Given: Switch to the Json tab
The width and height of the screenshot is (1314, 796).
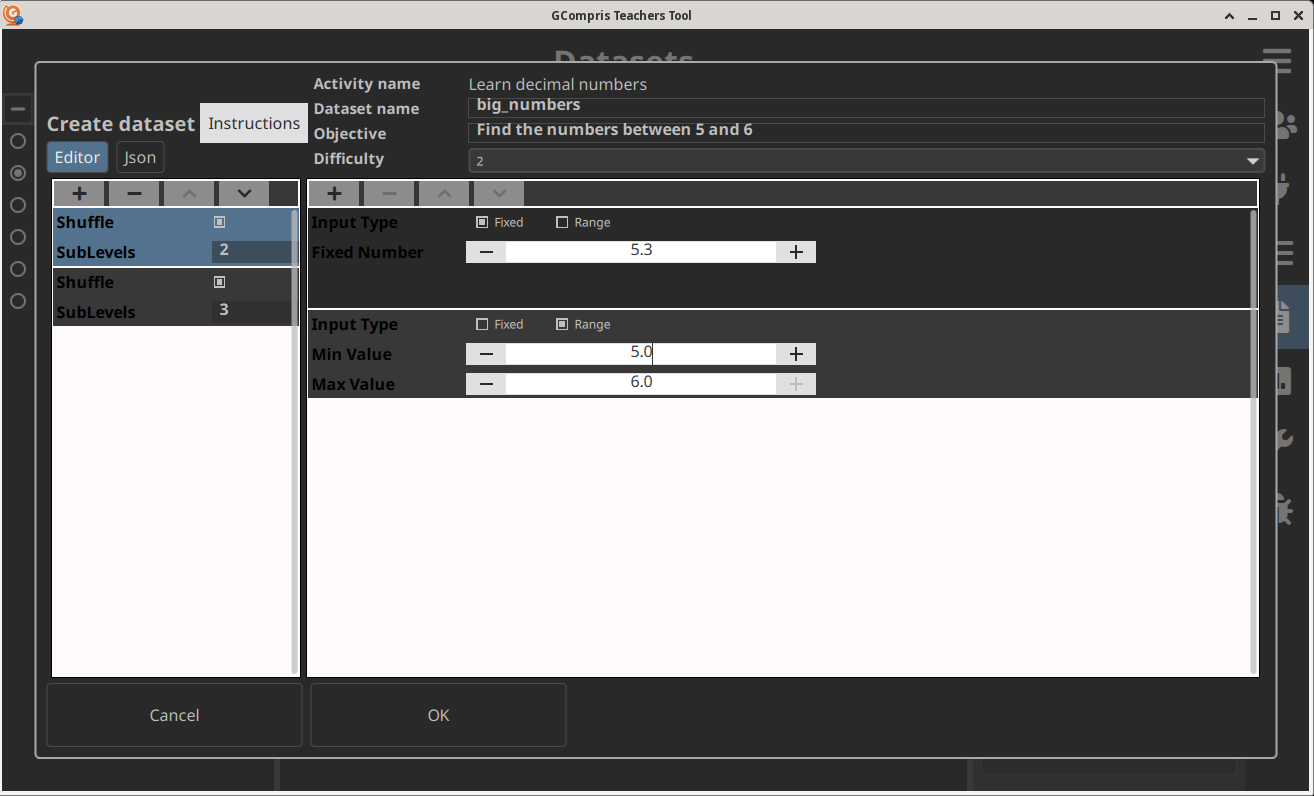Looking at the screenshot, I should coord(140,157).
